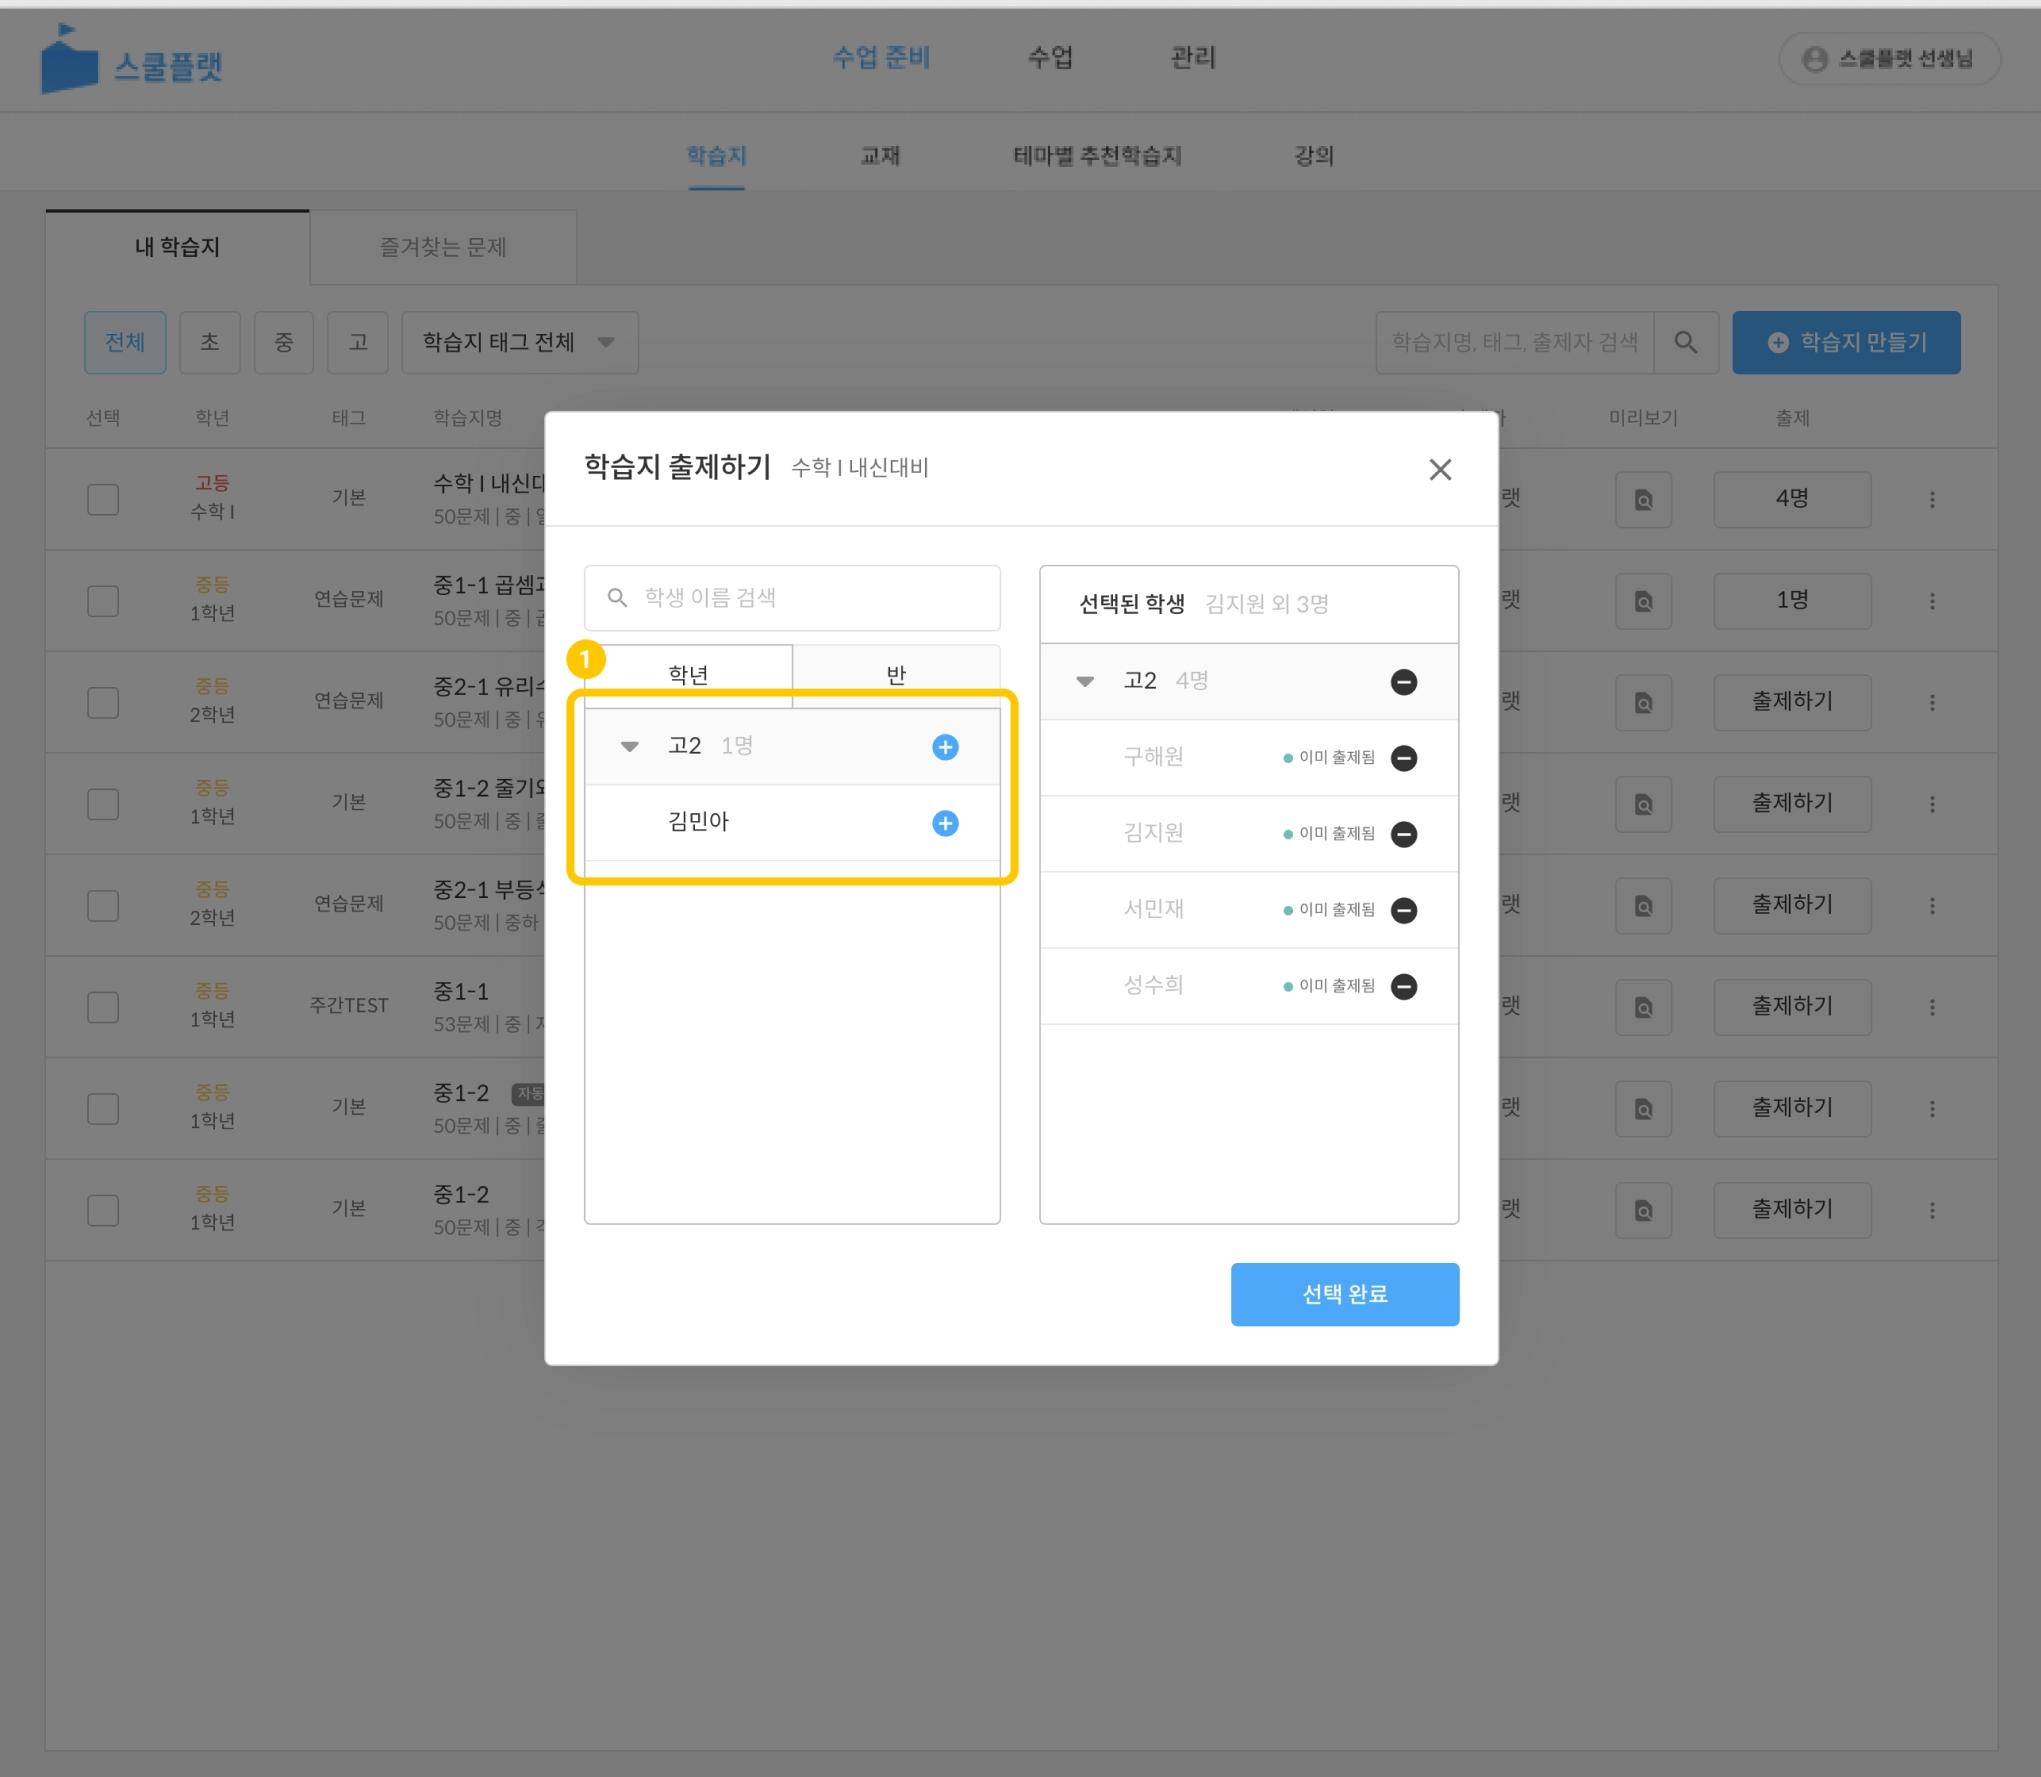The width and height of the screenshot is (2041, 1777).
Task: Open the preview icon for 수학 I 내신대비
Action: point(1642,500)
